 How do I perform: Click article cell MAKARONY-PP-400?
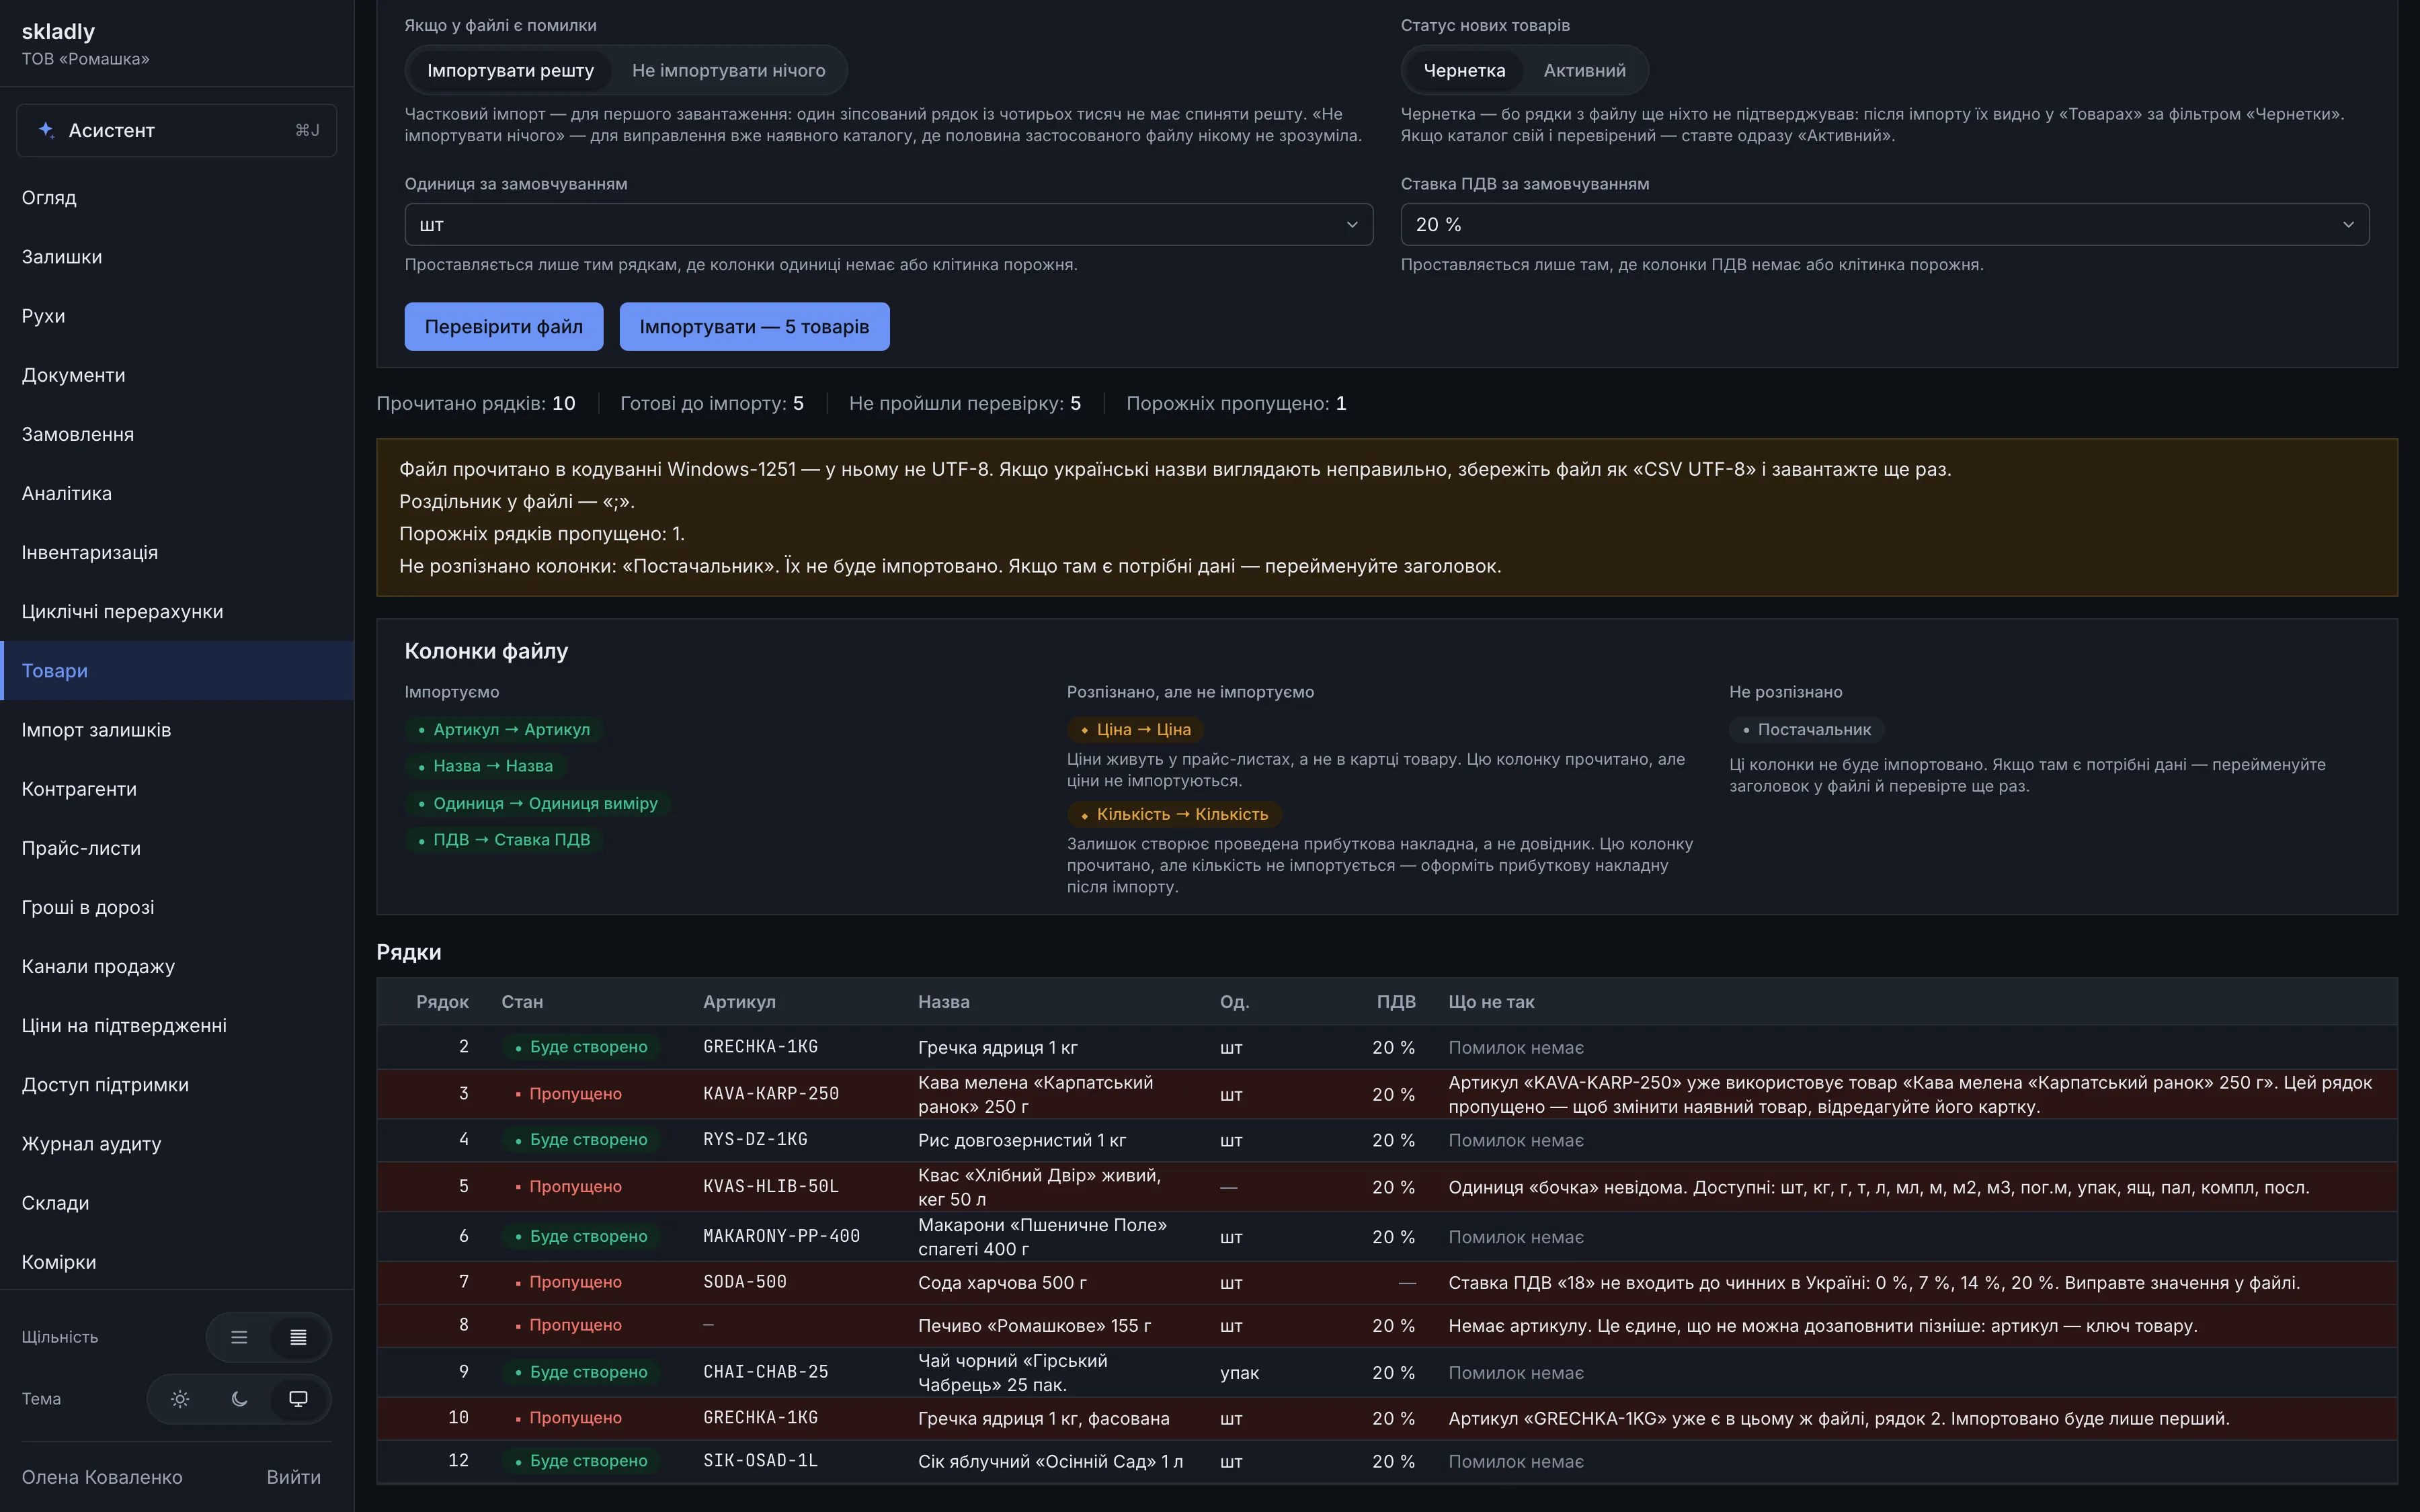click(x=781, y=1237)
